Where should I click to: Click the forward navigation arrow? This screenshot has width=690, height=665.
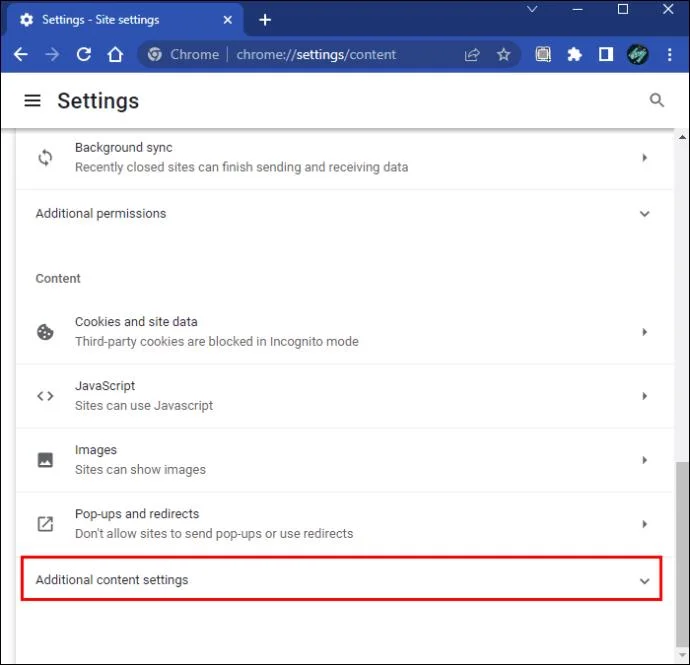(x=52, y=55)
